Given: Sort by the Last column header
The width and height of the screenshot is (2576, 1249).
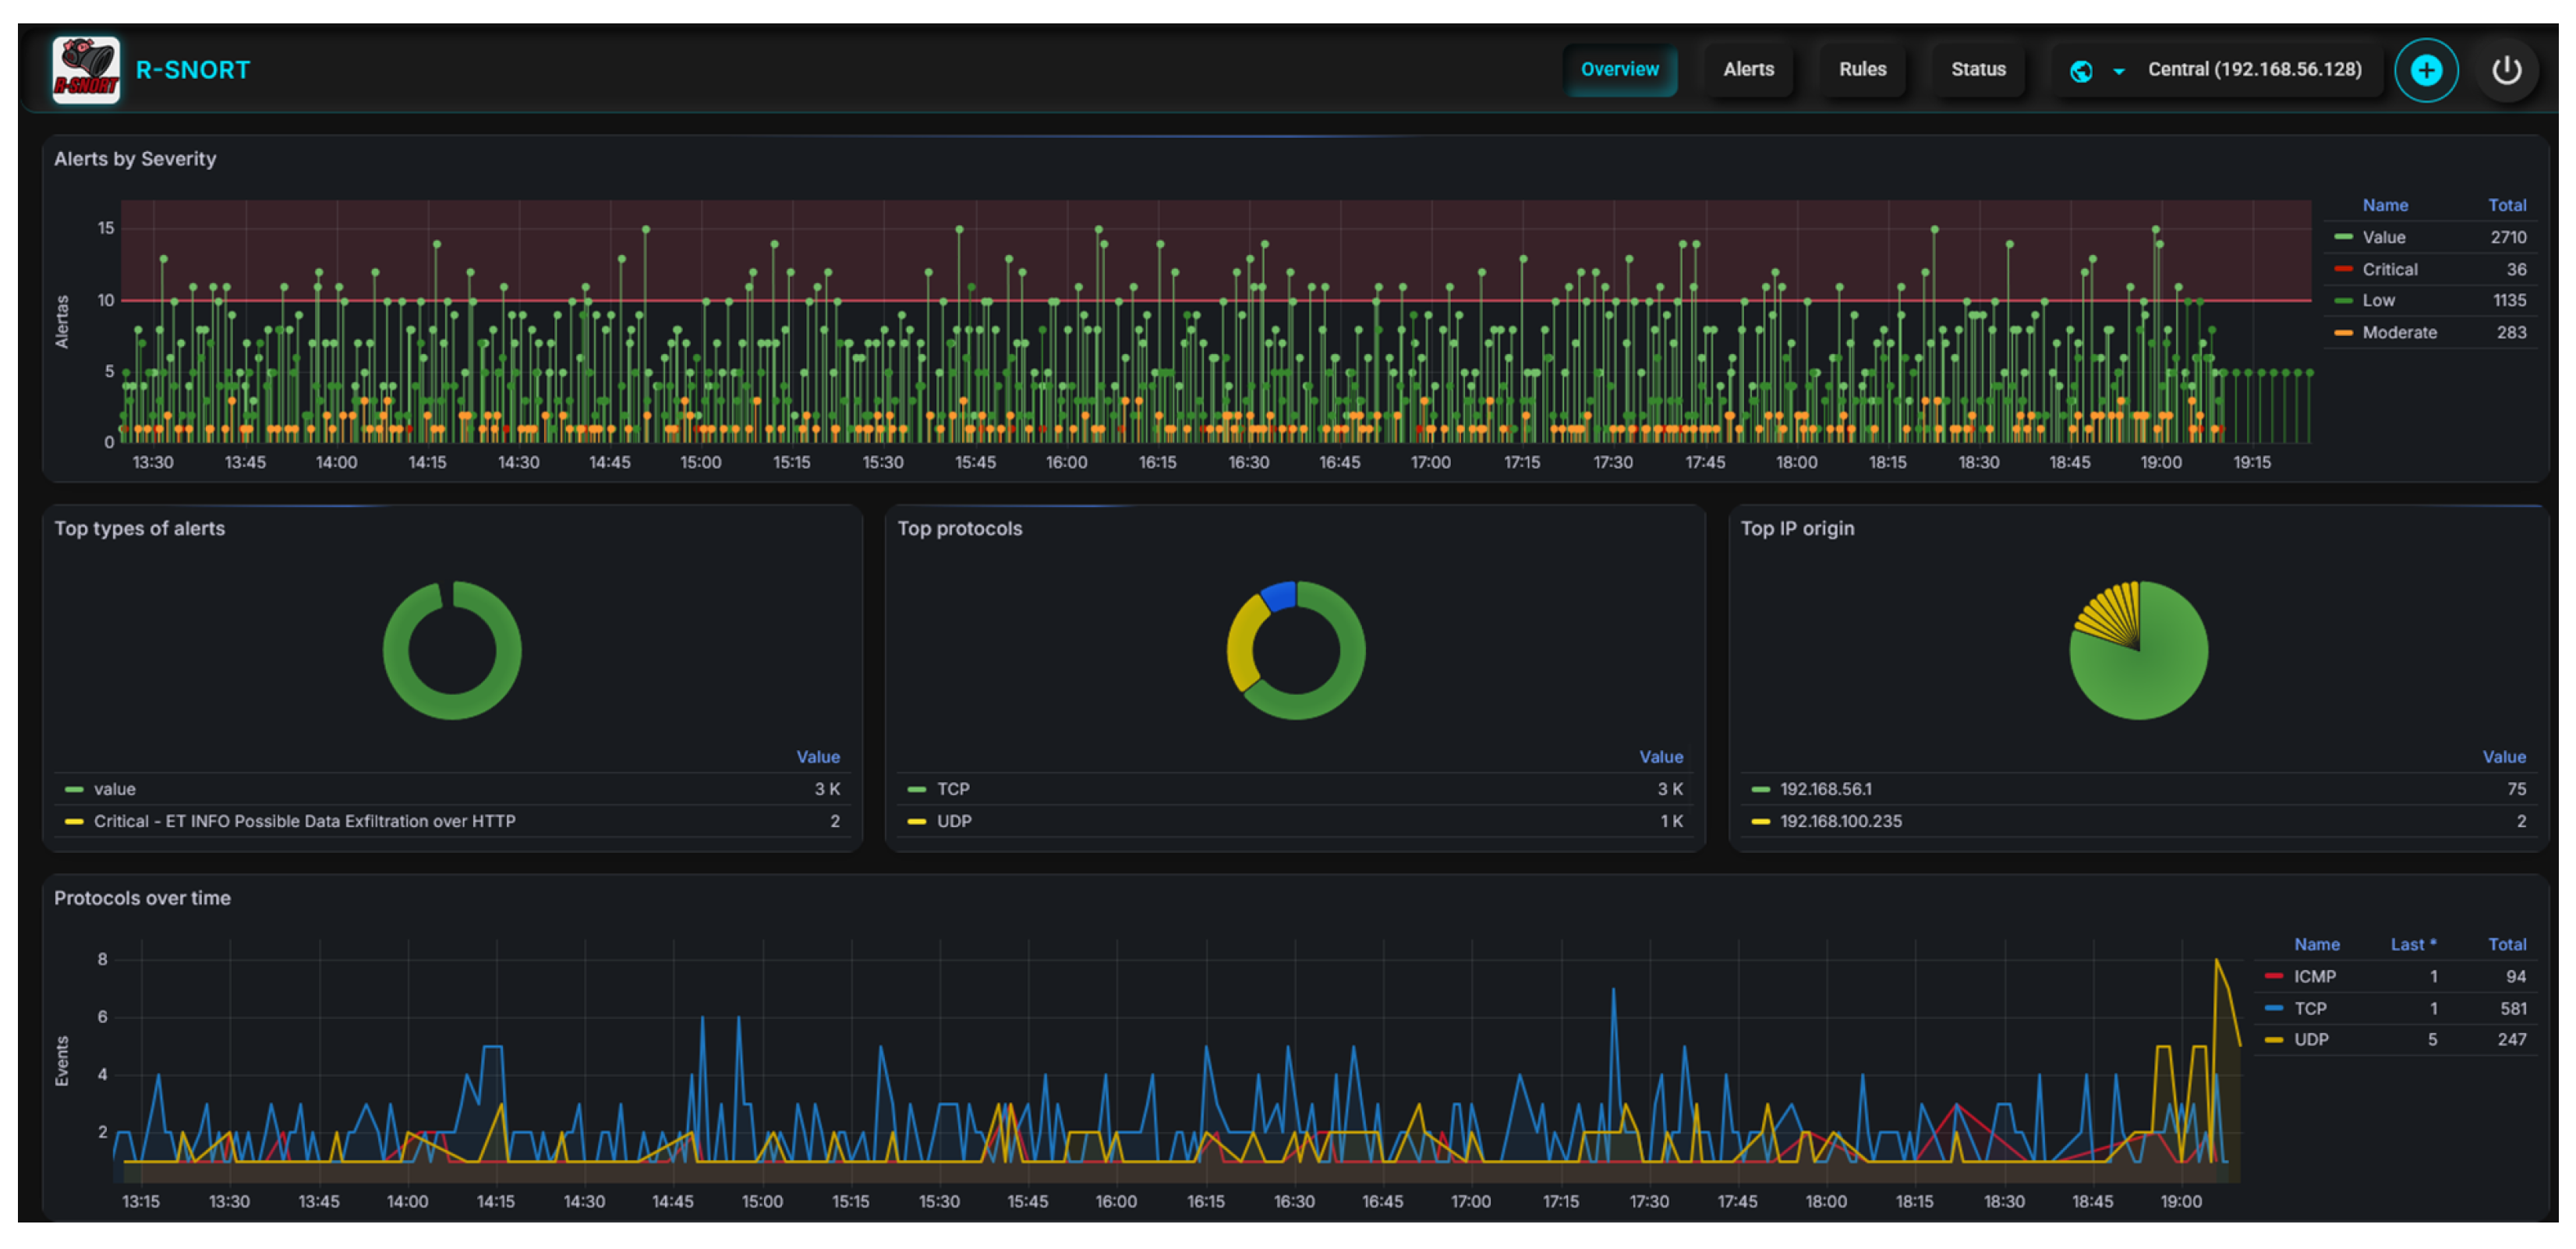Looking at the screenshot, I should click(2413, 944).
